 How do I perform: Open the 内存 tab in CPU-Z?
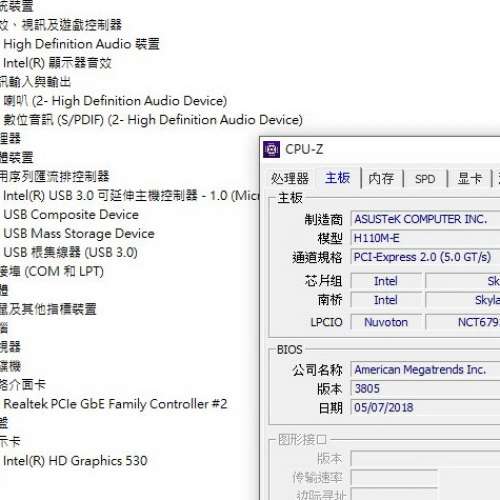coord(381,179)
